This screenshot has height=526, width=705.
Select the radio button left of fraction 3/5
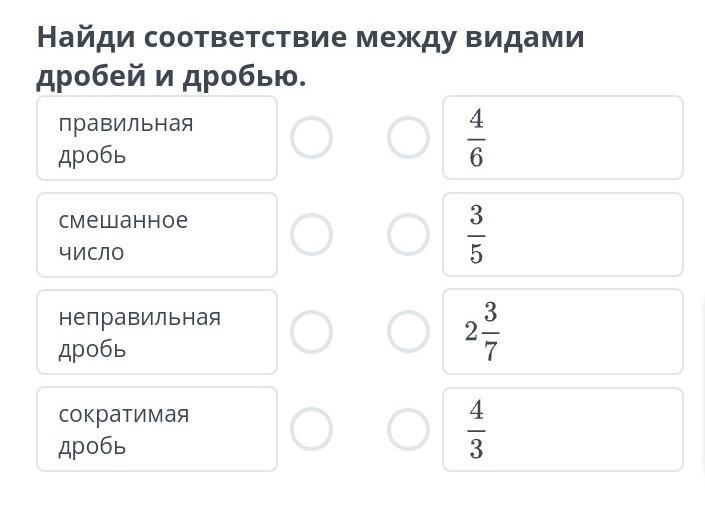[x=408, y=235]
